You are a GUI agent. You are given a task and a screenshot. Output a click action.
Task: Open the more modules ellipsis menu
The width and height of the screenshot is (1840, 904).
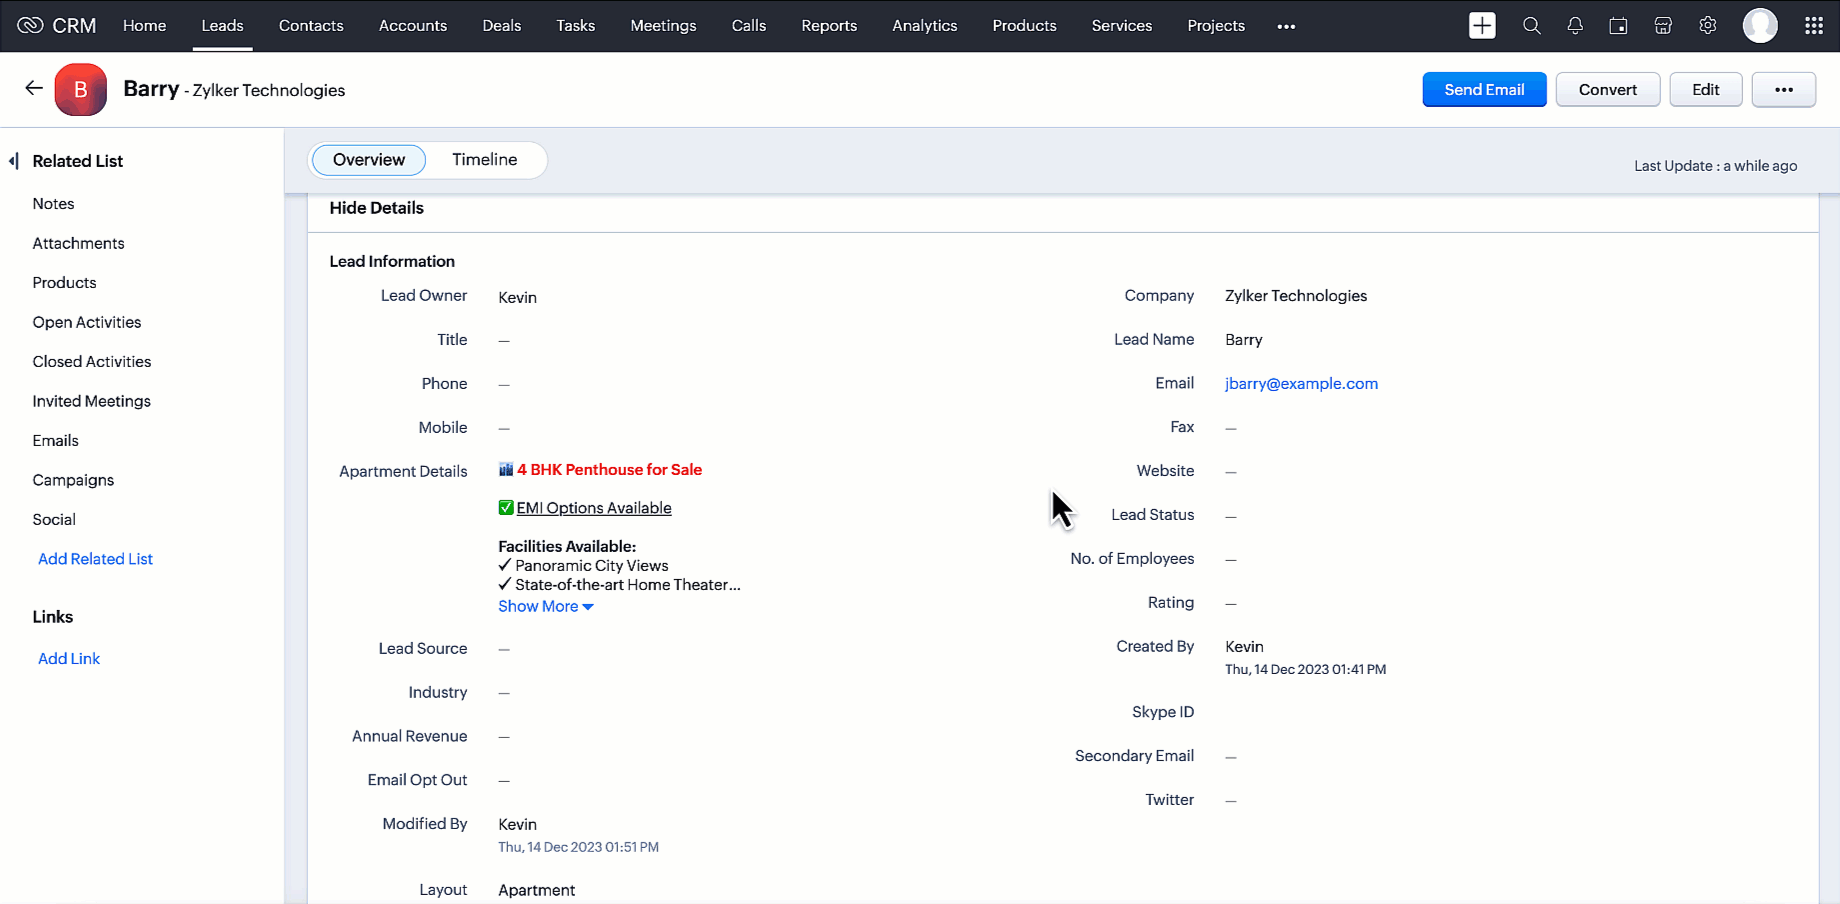point(1286,27)
